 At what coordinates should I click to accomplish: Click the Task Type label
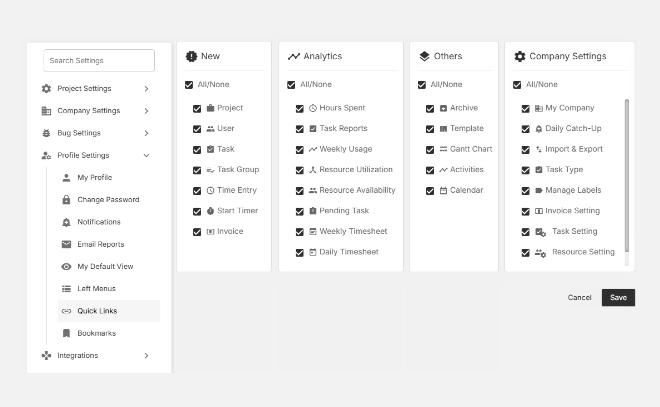[x=564, y=170]
